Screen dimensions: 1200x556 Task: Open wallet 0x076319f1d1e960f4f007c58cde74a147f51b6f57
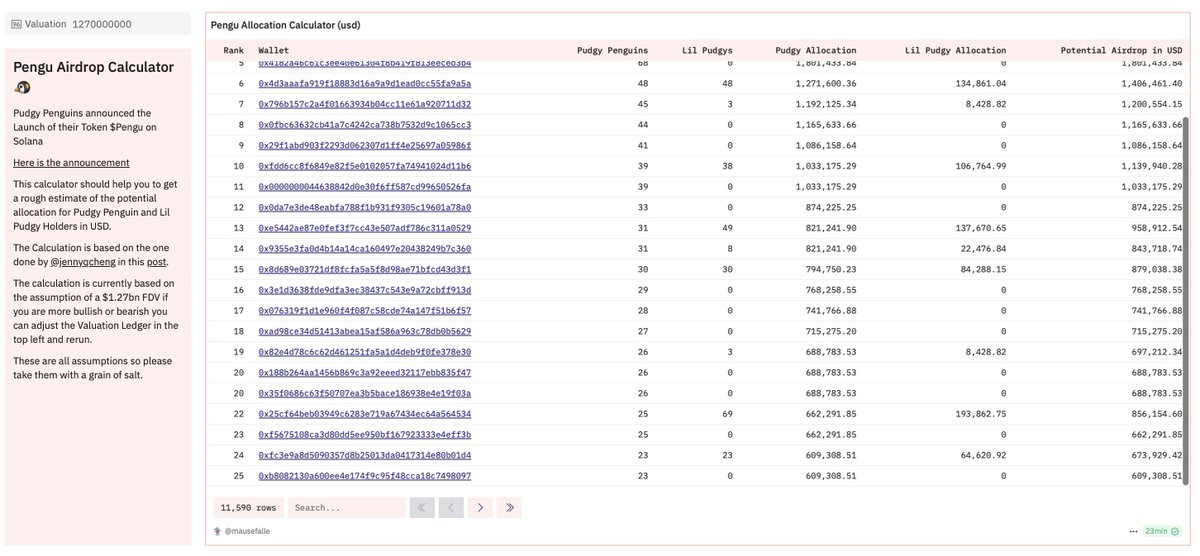(x=364, y=311)
